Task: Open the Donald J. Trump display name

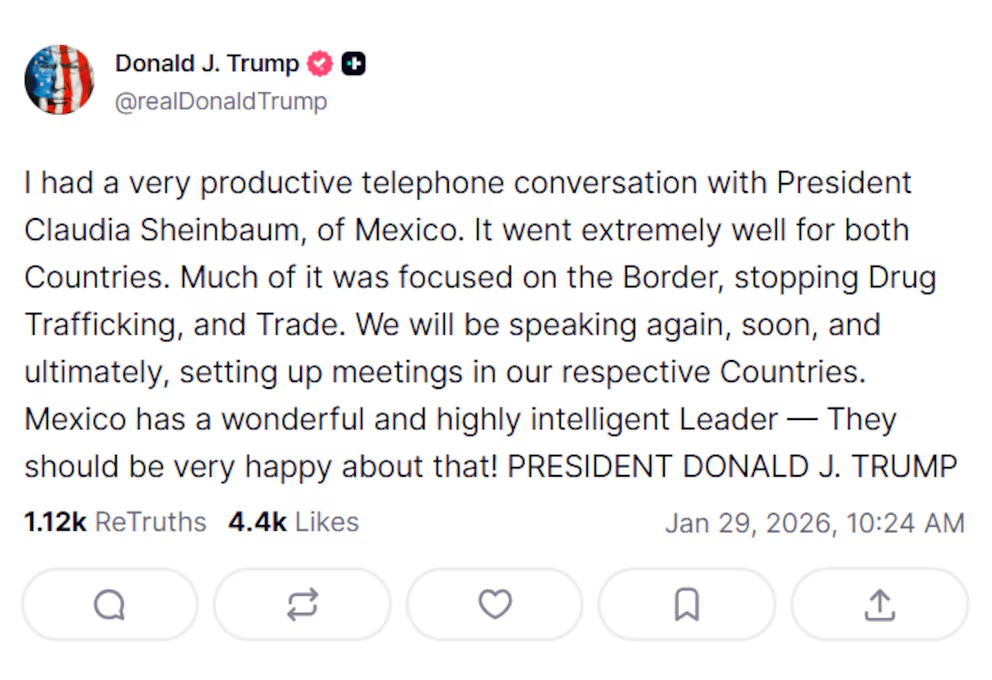Action: (x=207, y=64)
